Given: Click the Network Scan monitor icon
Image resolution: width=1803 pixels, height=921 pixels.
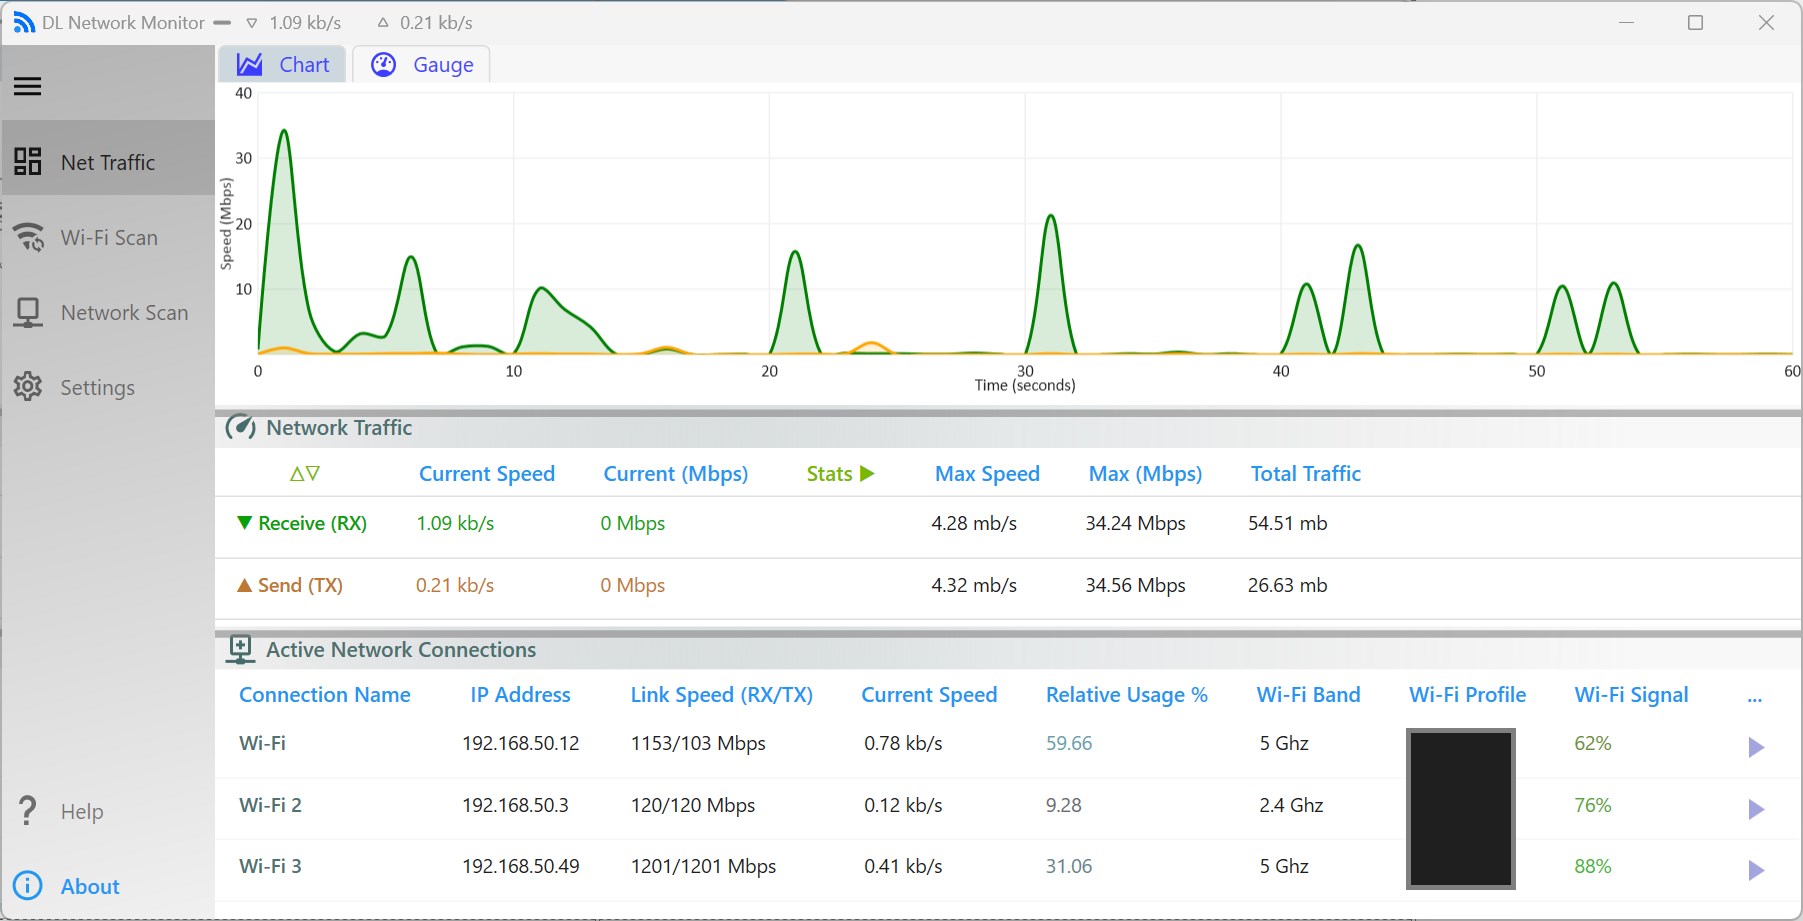Looking at the screenshot, I should coord(28,312).
